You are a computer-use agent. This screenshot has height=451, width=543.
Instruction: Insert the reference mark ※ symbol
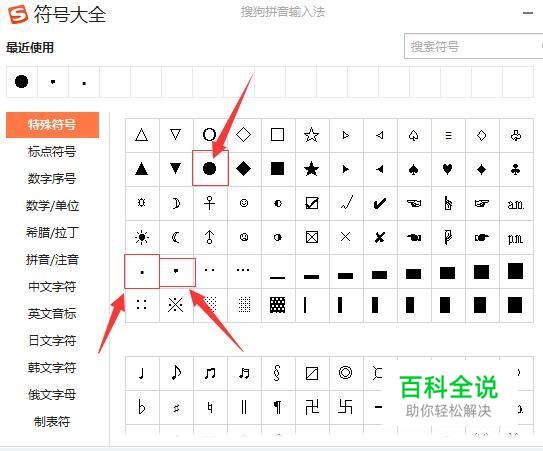tap(176, 305)
